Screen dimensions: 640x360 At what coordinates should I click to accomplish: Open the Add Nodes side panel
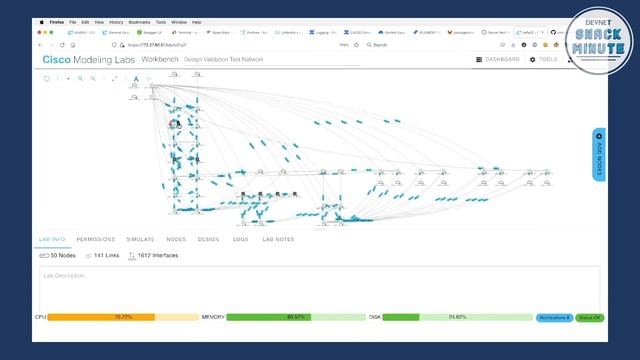point(599,155)
